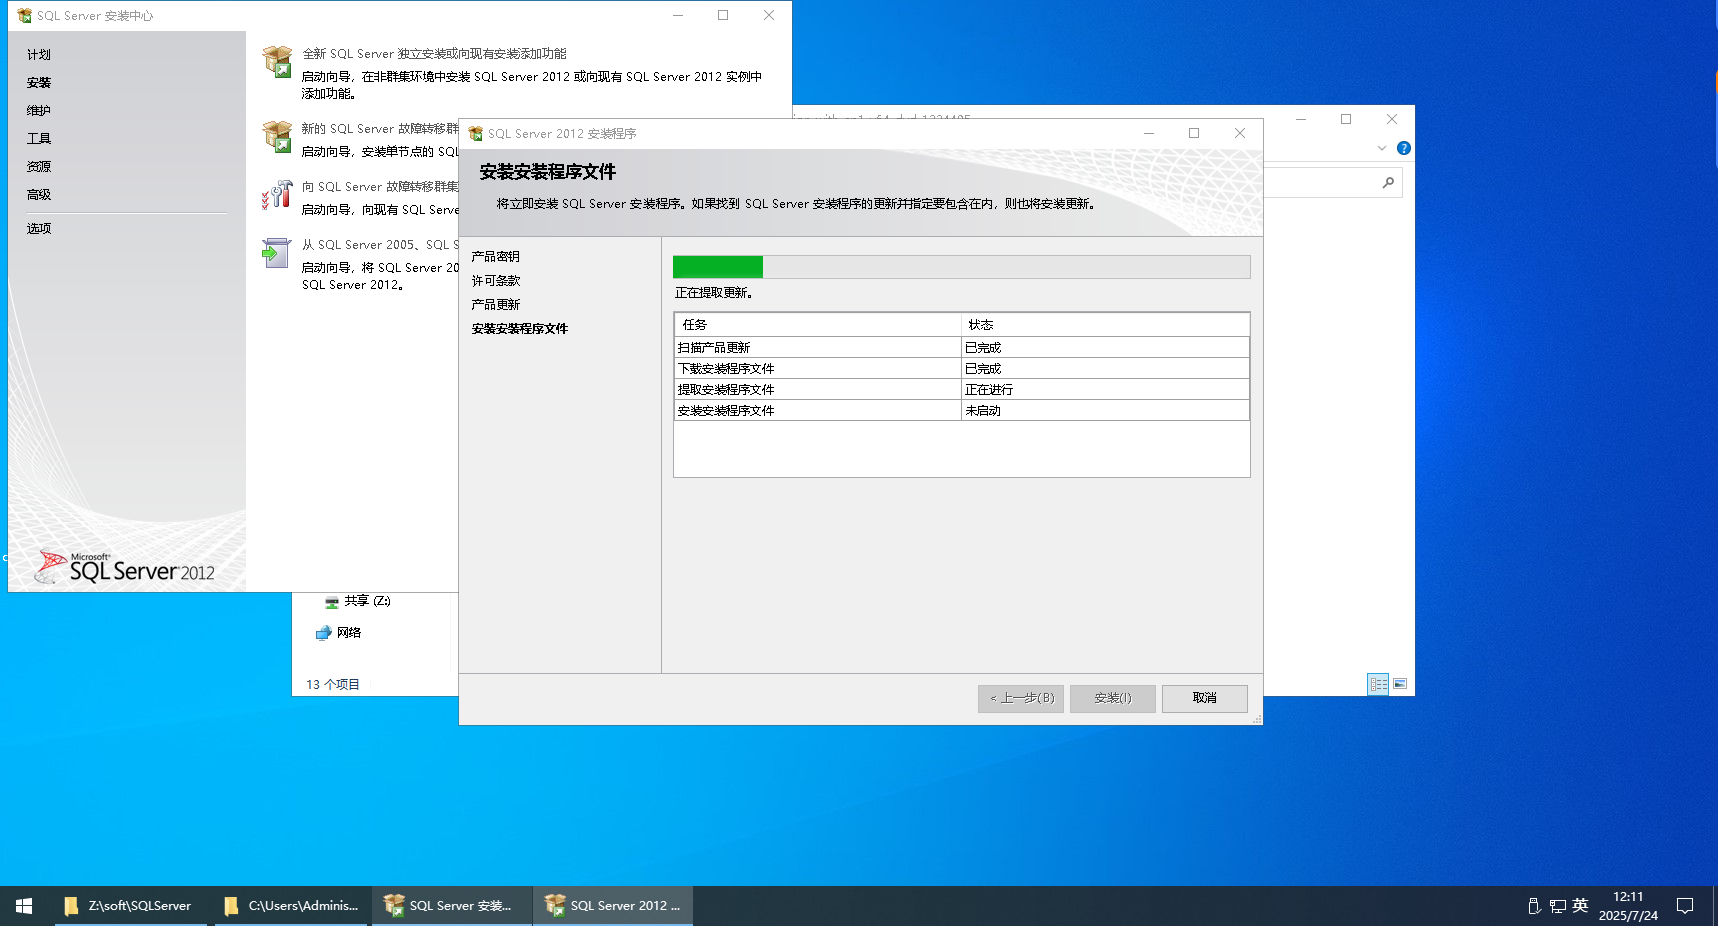Select 资源 in Installation Center sidebar
This screenshot has height=926, width=1718.
pyautogui.click(x=39, y=167)
